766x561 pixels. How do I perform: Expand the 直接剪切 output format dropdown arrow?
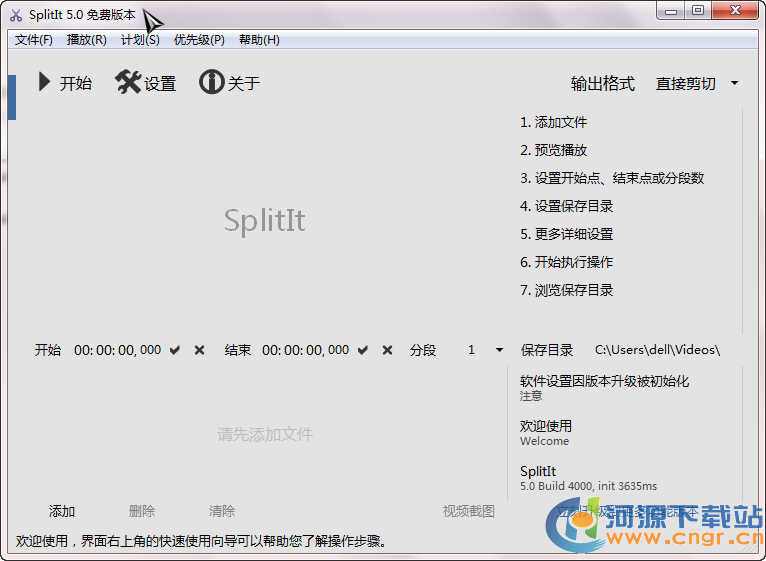pyautogui.click(x=734, y=83)
